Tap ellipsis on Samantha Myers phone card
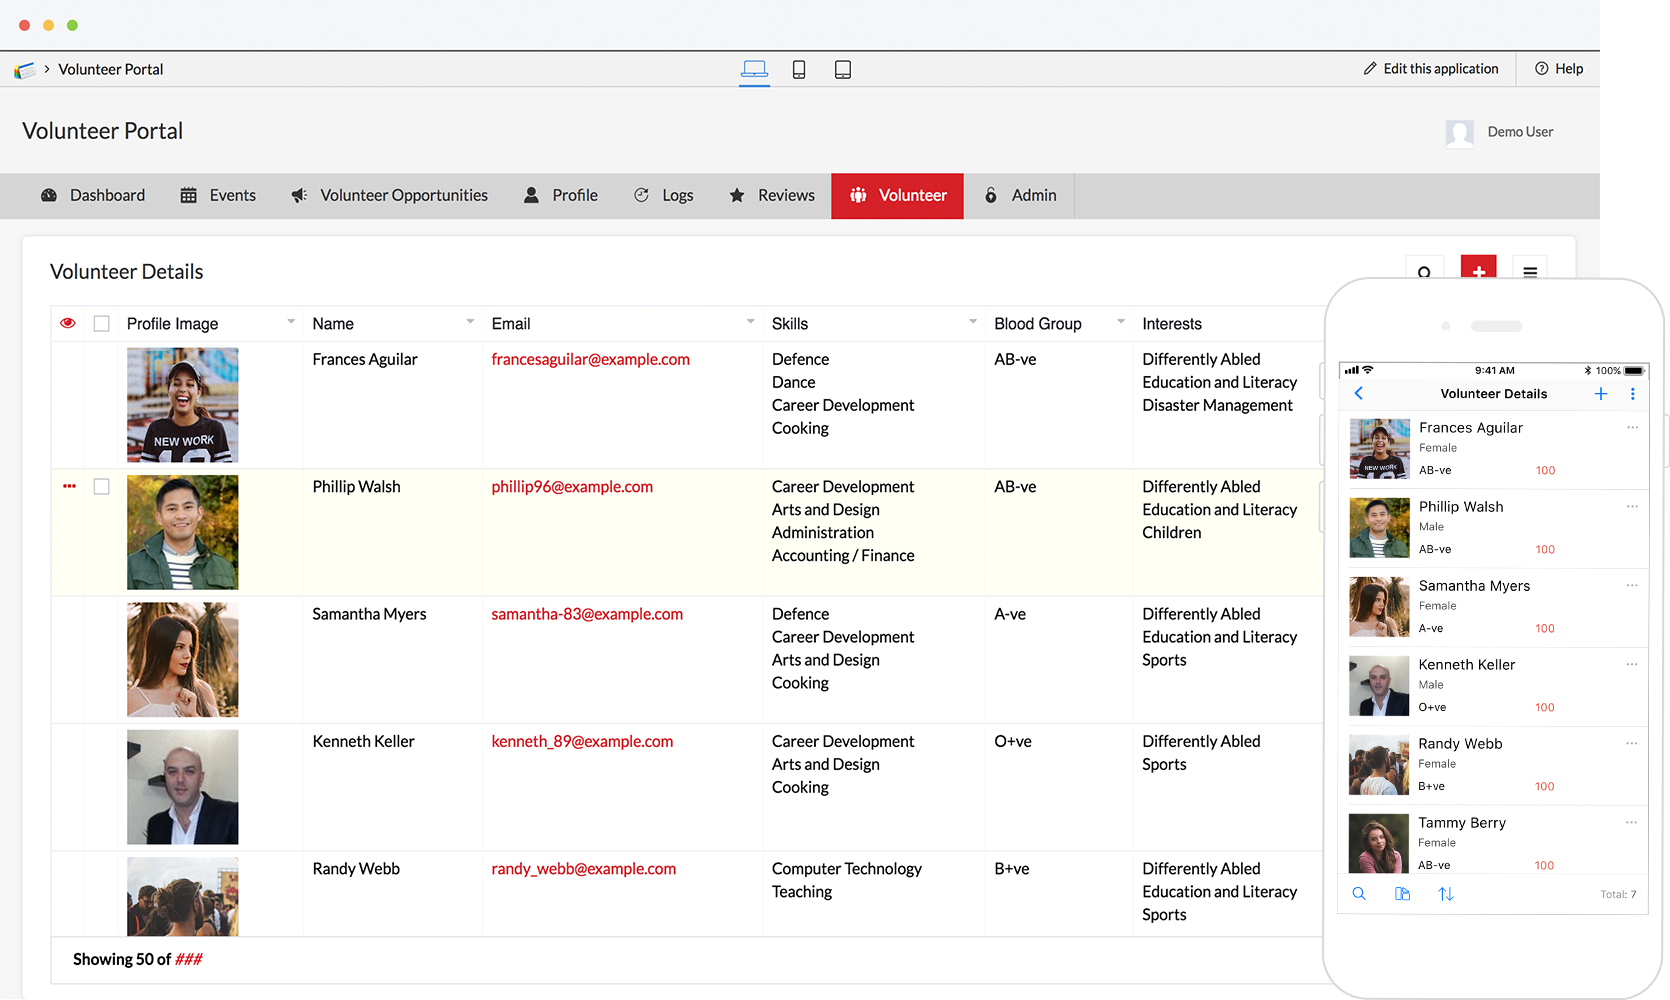 1632,585
